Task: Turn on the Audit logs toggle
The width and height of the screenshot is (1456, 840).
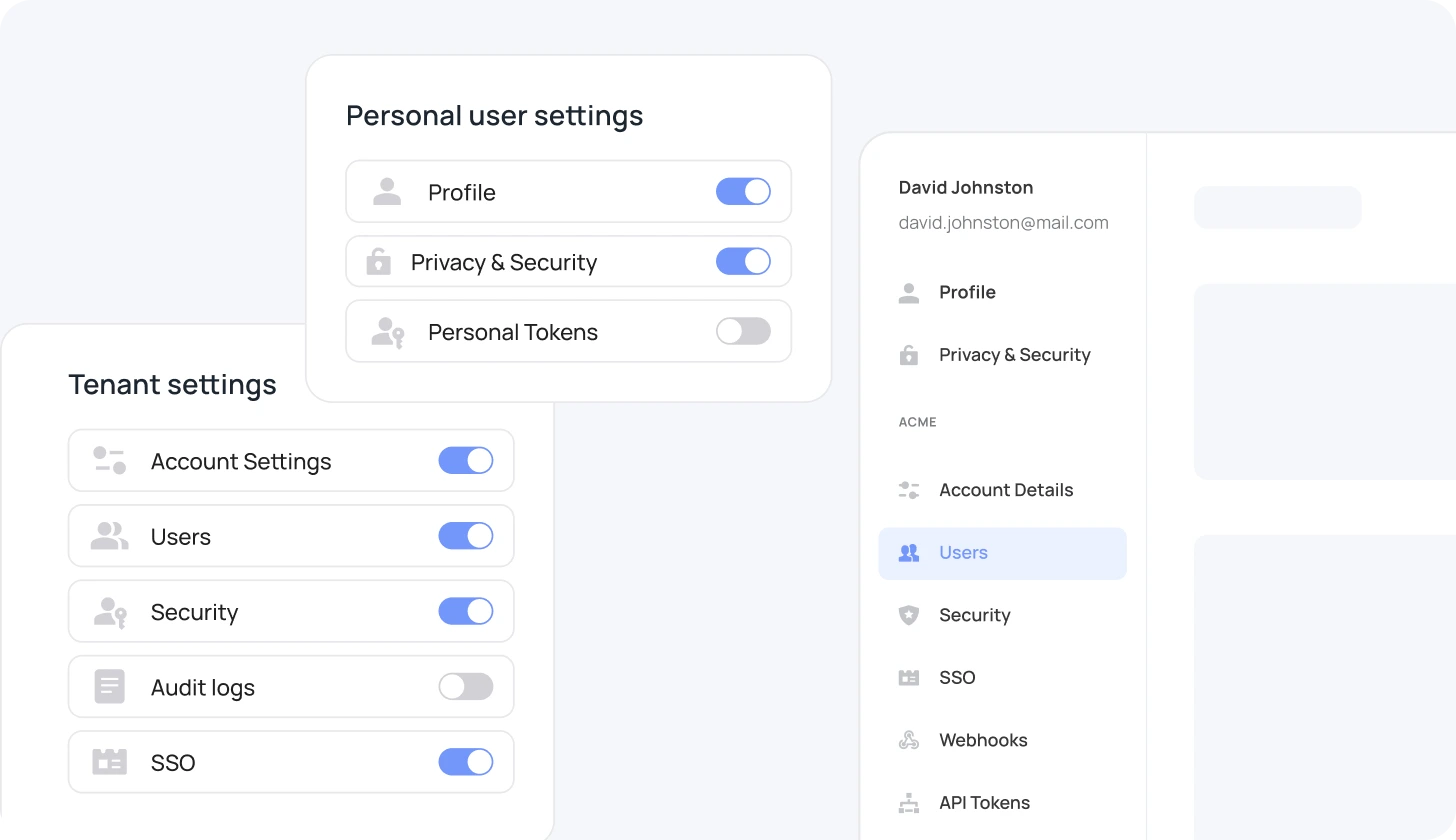Action: 466,686
